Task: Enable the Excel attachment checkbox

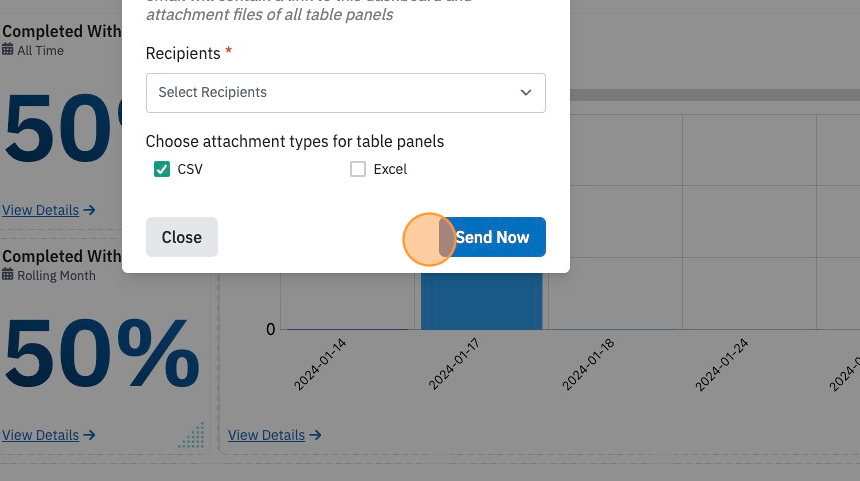Action: (358, 169)
